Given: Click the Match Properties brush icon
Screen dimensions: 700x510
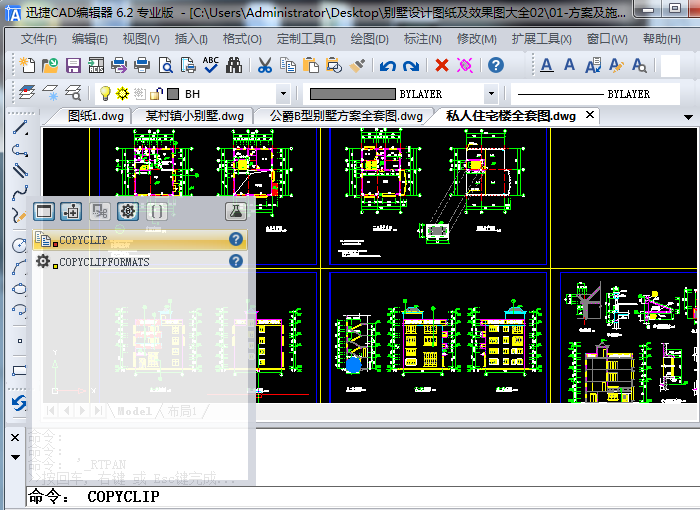Looking at the screenshot, I should (x=357, y=65).
